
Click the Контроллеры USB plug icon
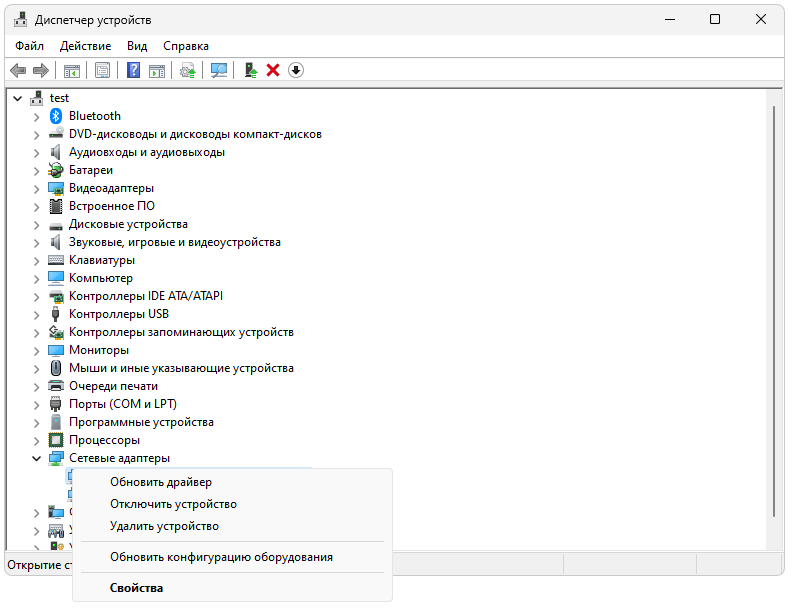click(56, 314)
